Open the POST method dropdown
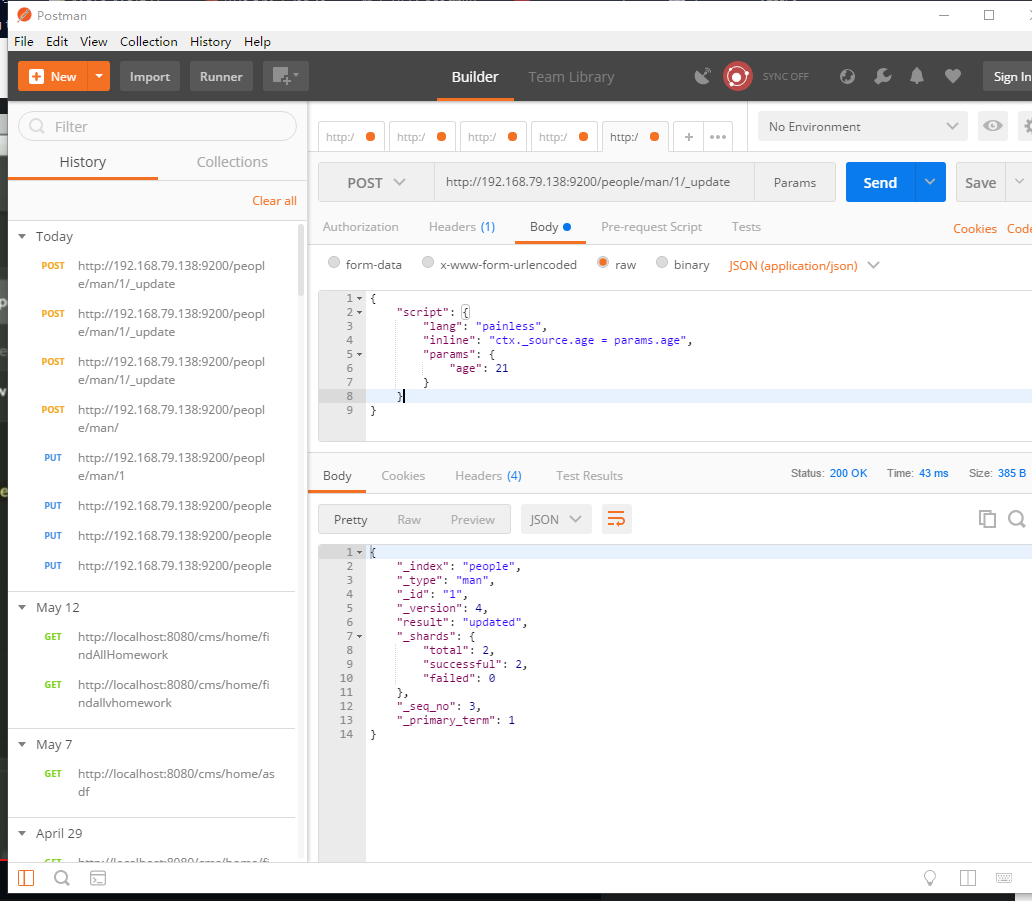 coord(376,183)
